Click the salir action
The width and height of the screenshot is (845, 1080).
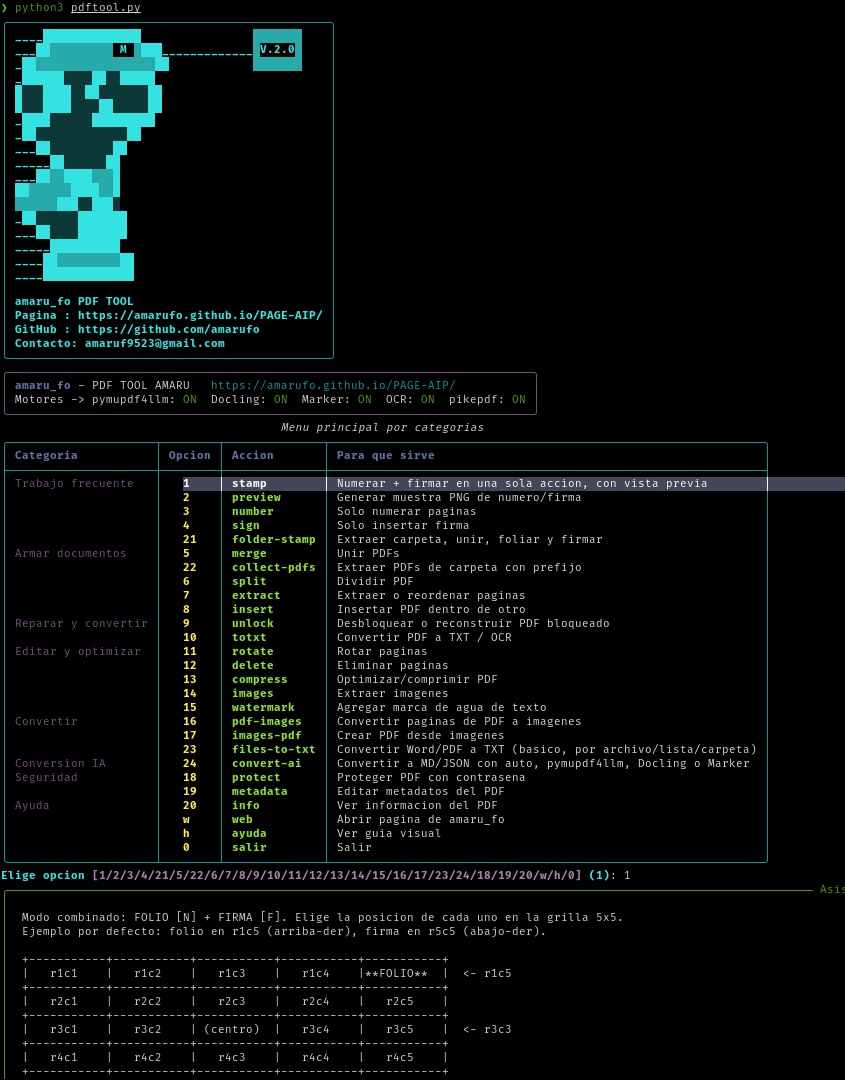249,847
